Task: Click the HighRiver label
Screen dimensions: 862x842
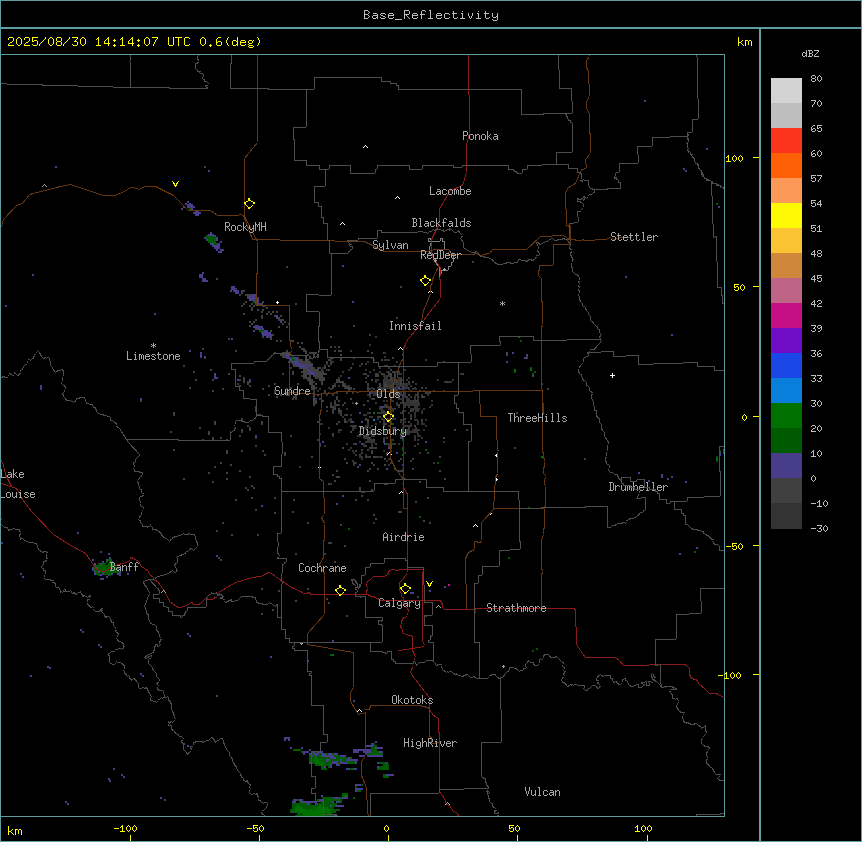Action: [430, 743]
